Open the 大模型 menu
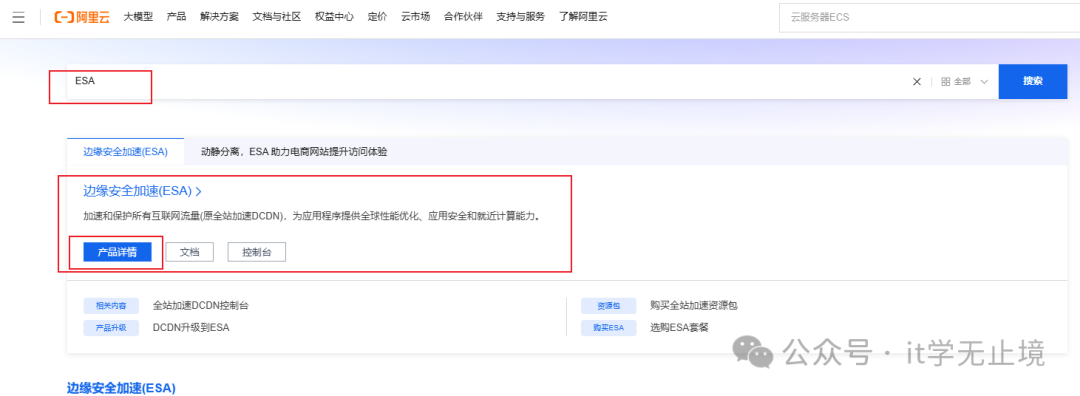Screen dimensions: 1080x396 (138, 17)
